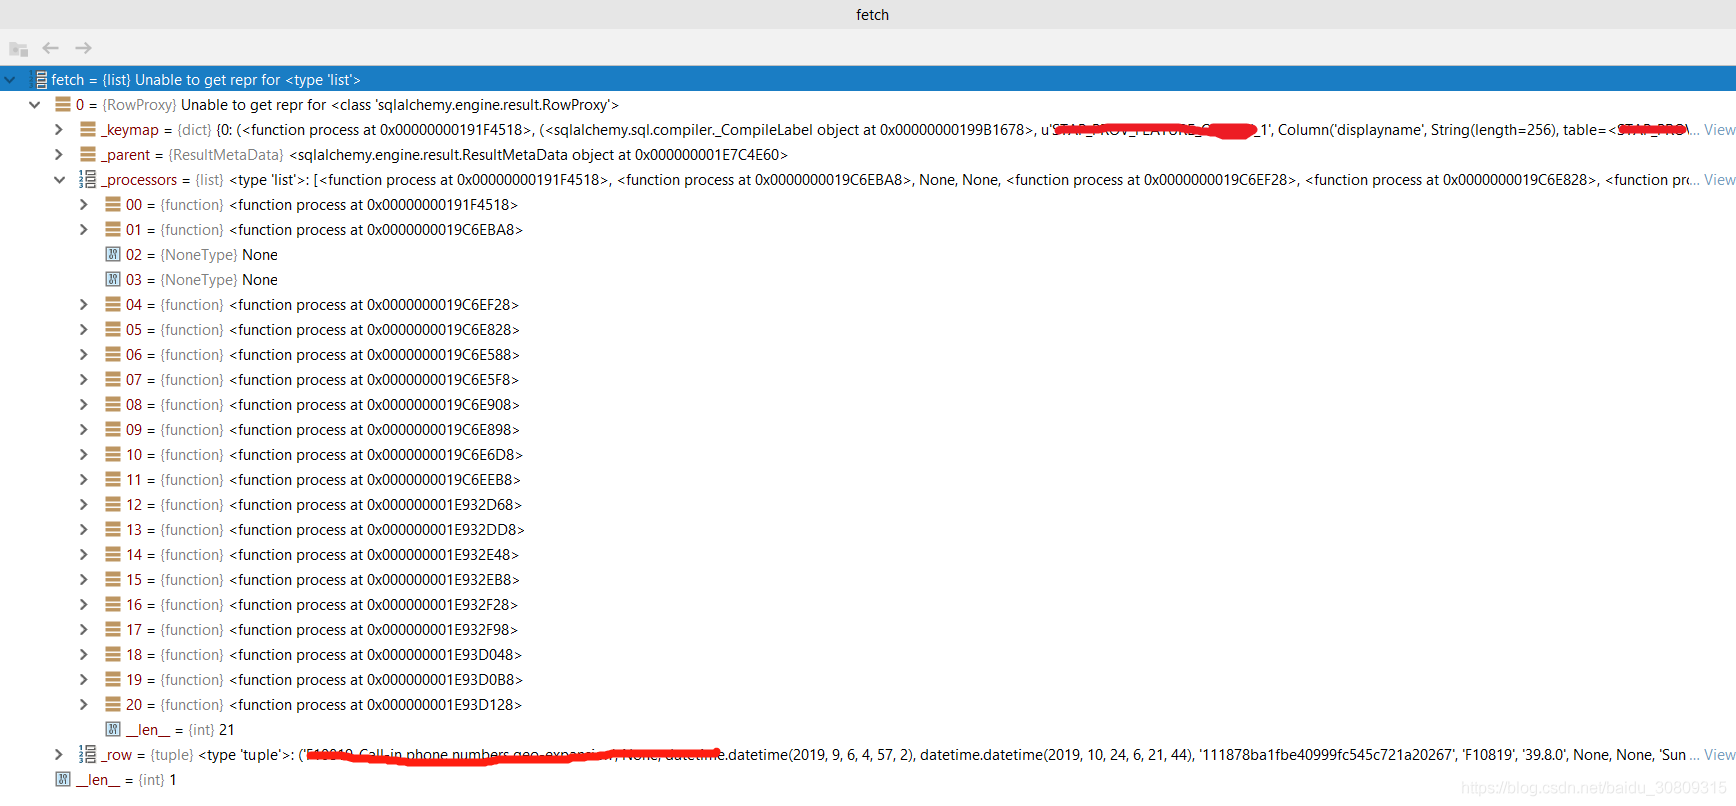Collapse the fetch list root node
Viewport: 1736px width, 806px height.
tap(10, 80)
